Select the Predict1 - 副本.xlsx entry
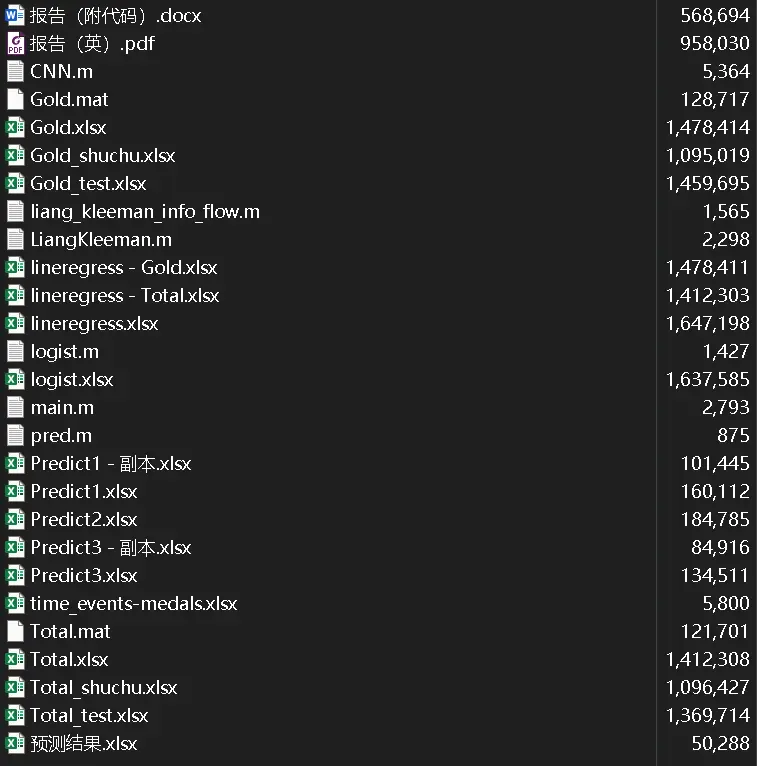 (x=111, y=463)
